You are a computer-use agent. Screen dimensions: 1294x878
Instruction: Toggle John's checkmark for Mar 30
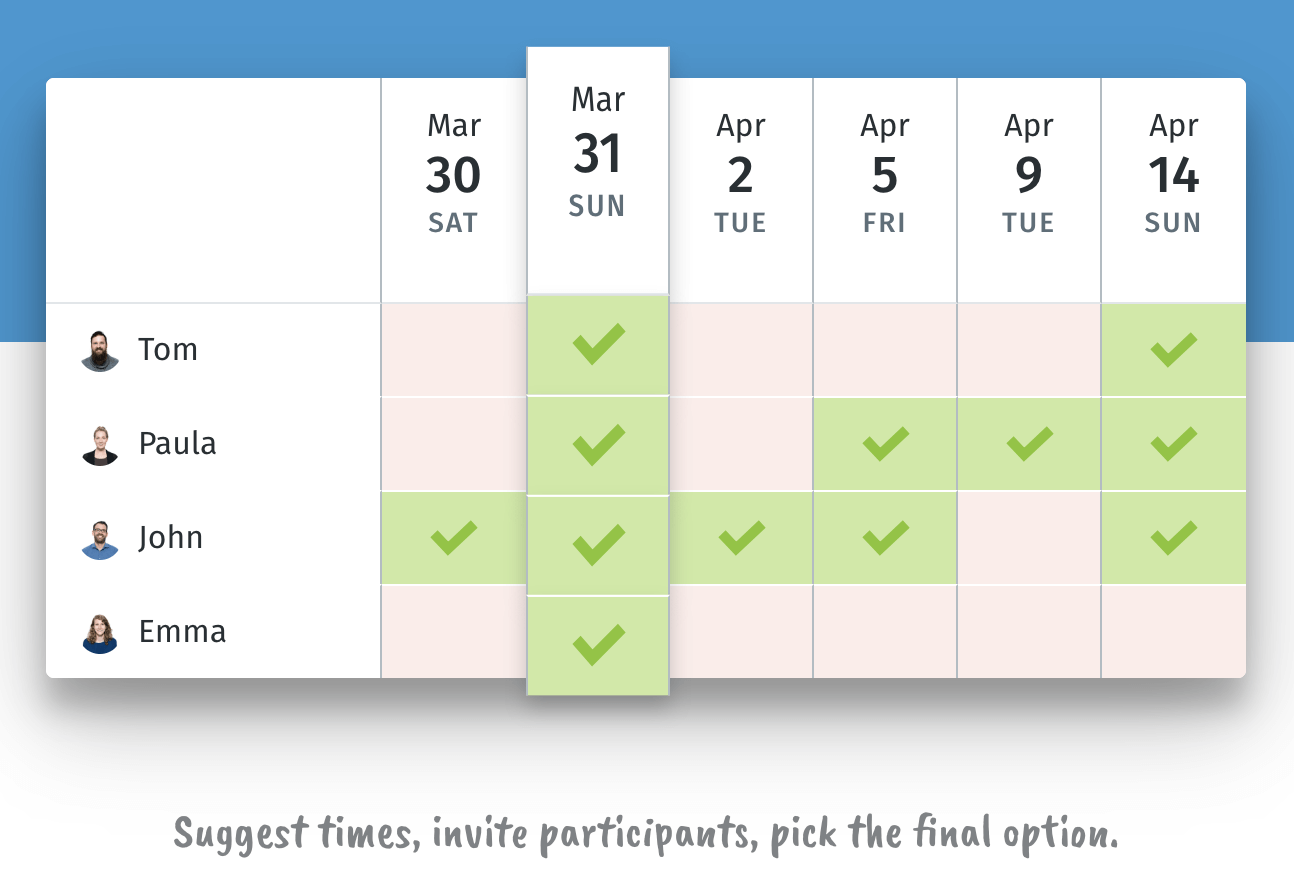tap(453, 538)
